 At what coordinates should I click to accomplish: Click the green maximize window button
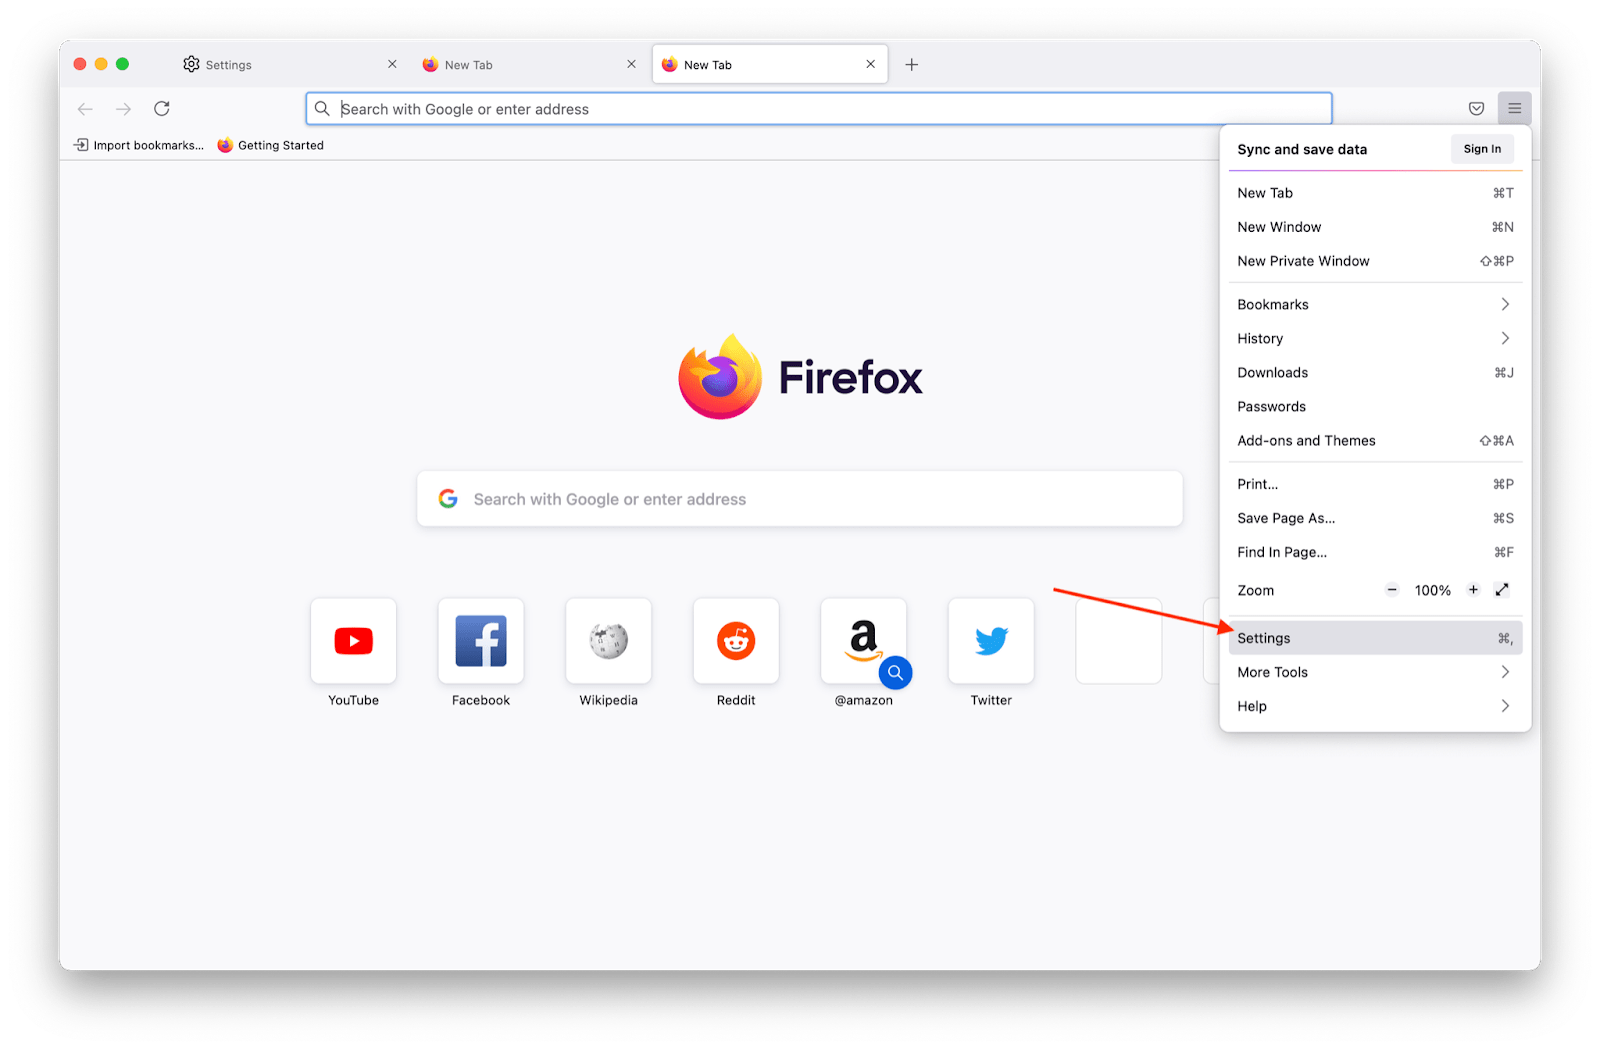click(122, 64)
